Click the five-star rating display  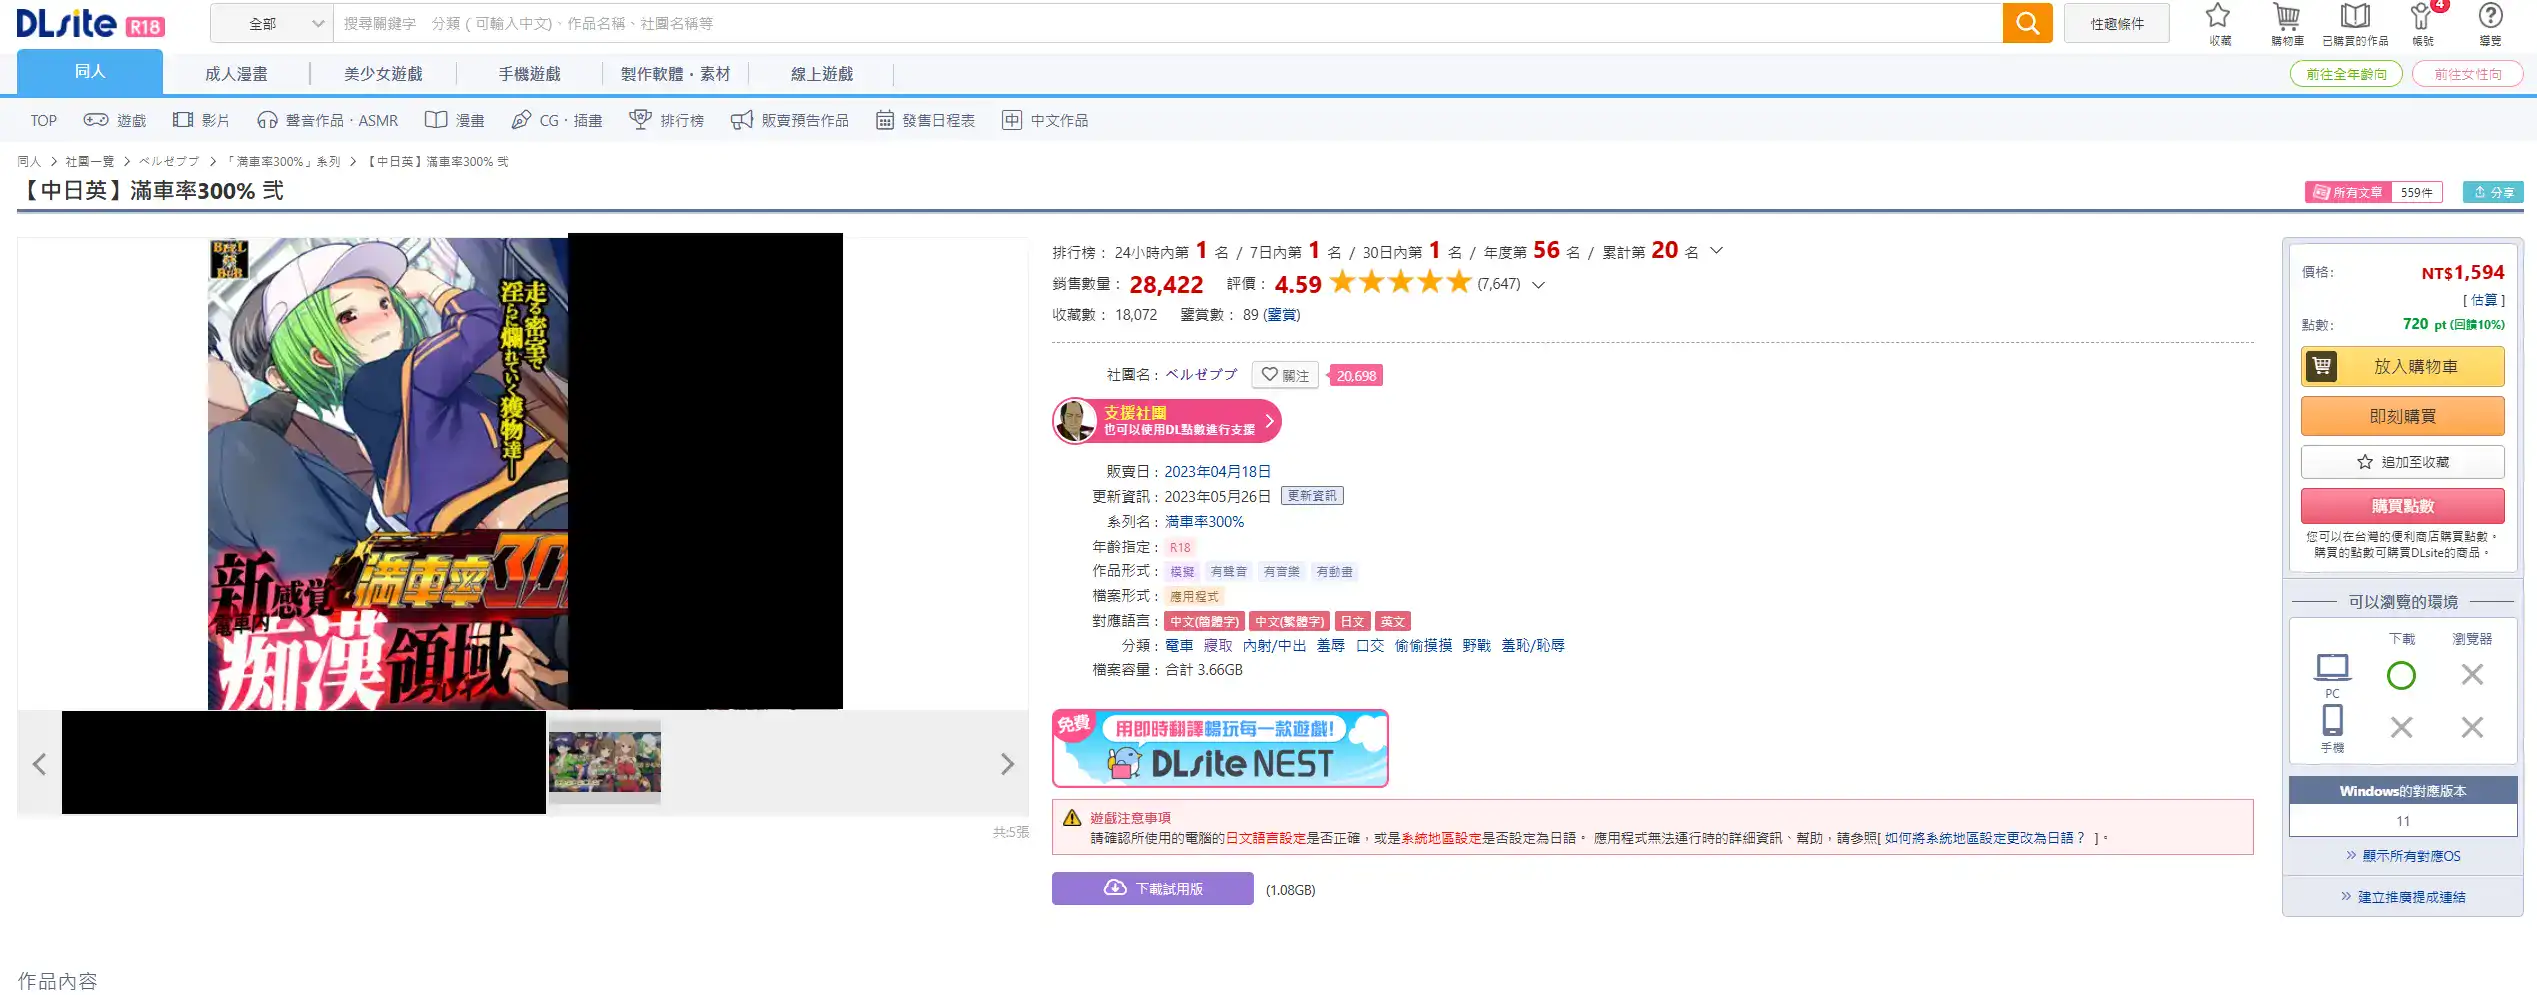coord(1400,283)
